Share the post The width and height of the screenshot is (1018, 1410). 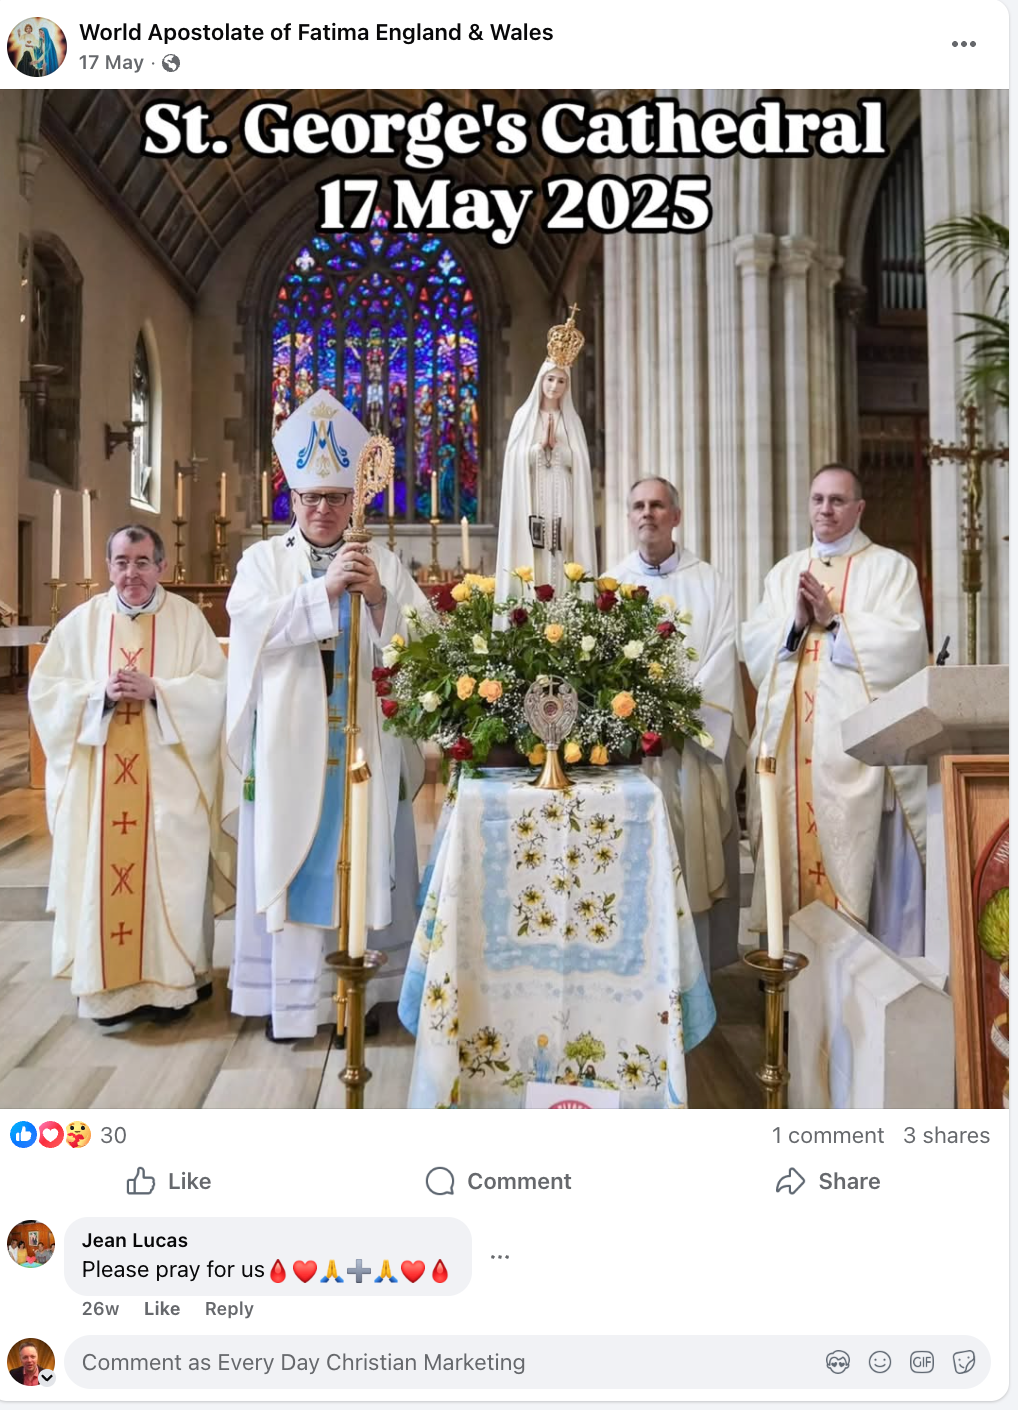[828, 1181]
